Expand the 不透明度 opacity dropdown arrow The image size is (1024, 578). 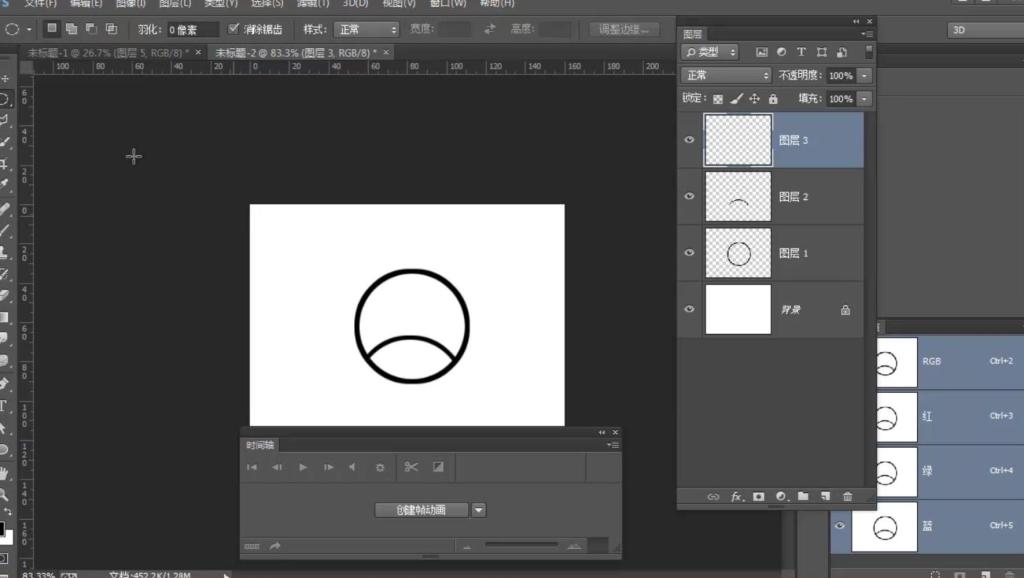point(865,76)
